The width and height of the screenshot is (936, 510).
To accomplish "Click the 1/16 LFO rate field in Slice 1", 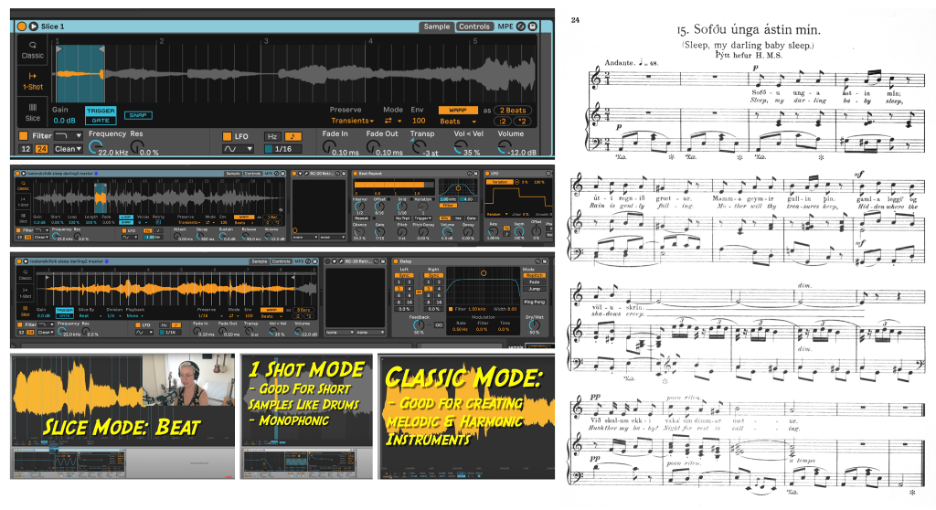I will click(x=283, y=149).
